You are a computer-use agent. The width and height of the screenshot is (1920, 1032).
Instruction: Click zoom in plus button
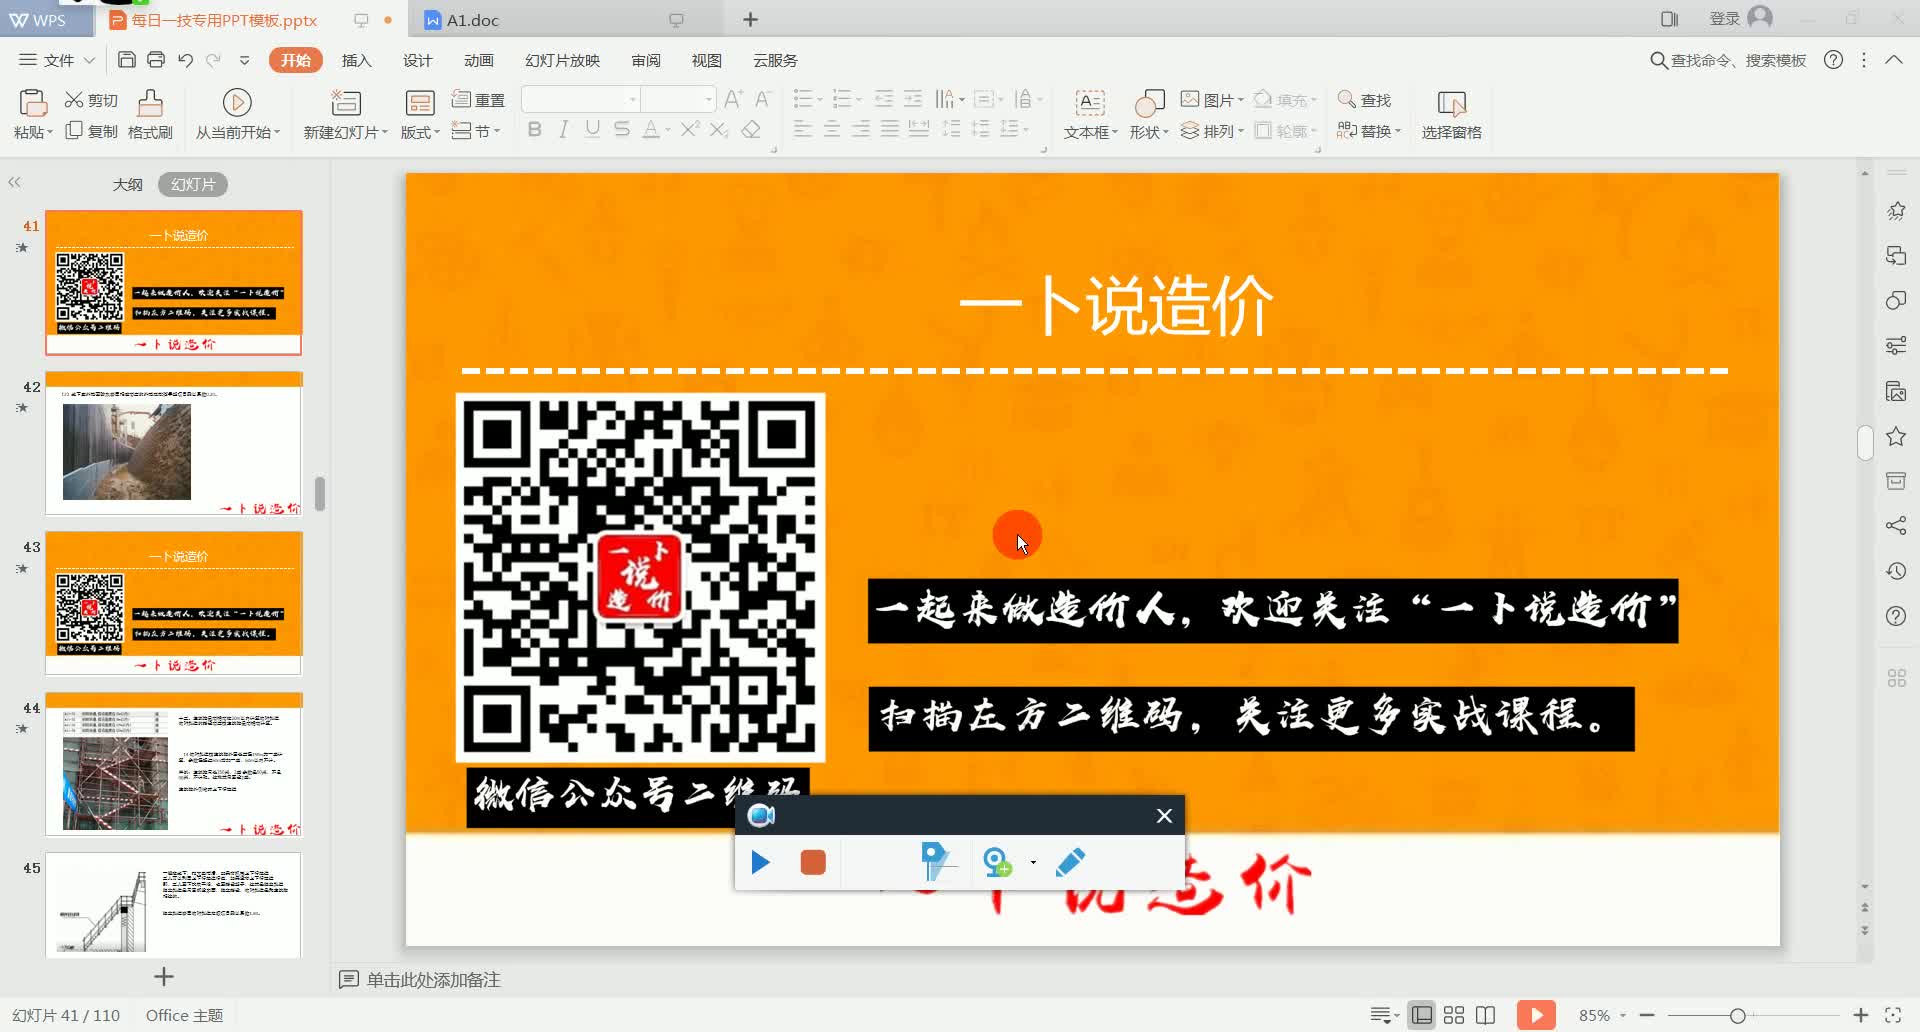pos(1861,1015)
